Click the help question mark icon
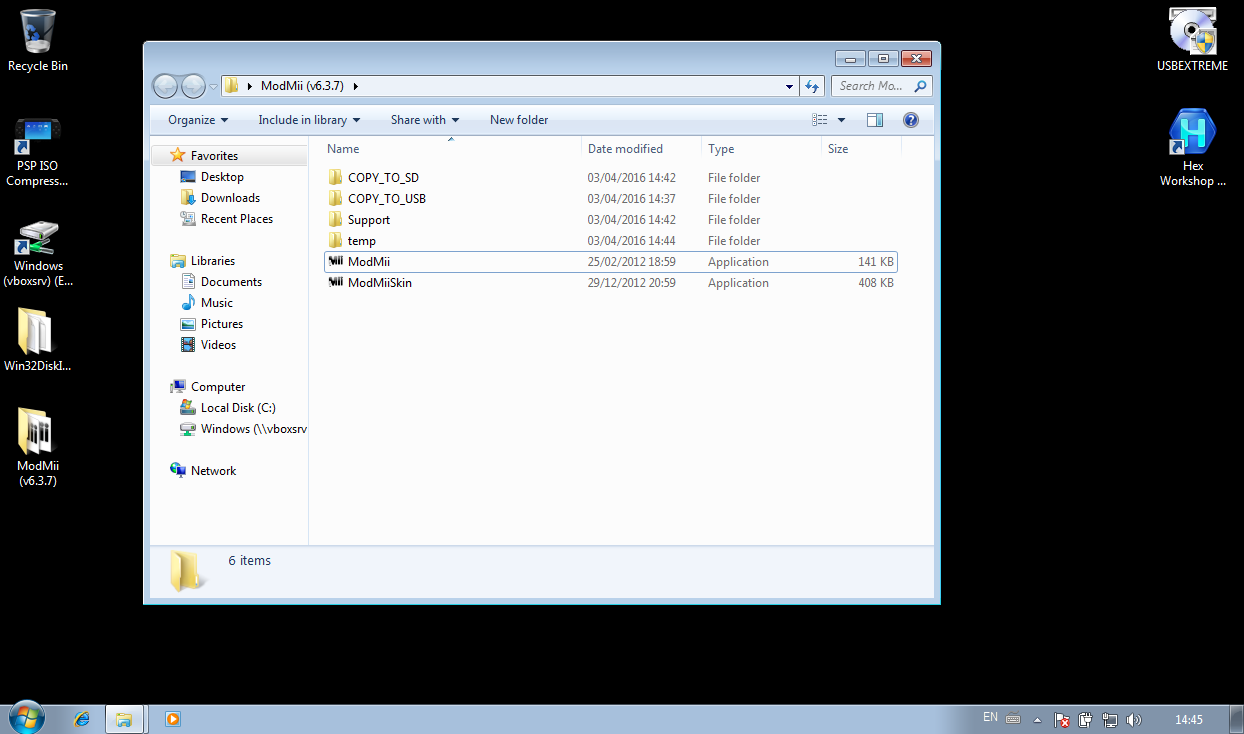The width and height of the screenshot is (1244, 734). point(910,120)
